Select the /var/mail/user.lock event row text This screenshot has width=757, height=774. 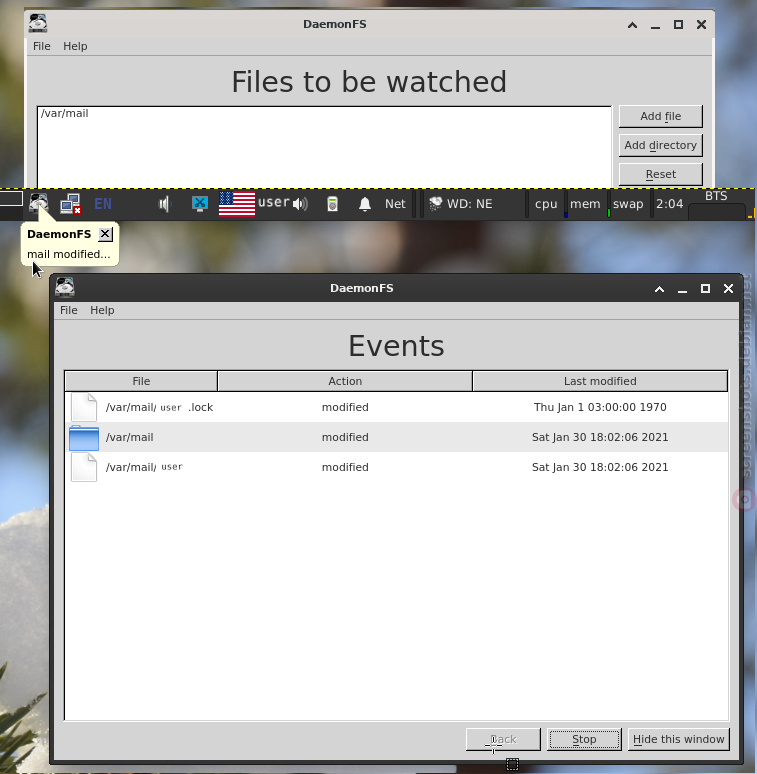point(159,407)
